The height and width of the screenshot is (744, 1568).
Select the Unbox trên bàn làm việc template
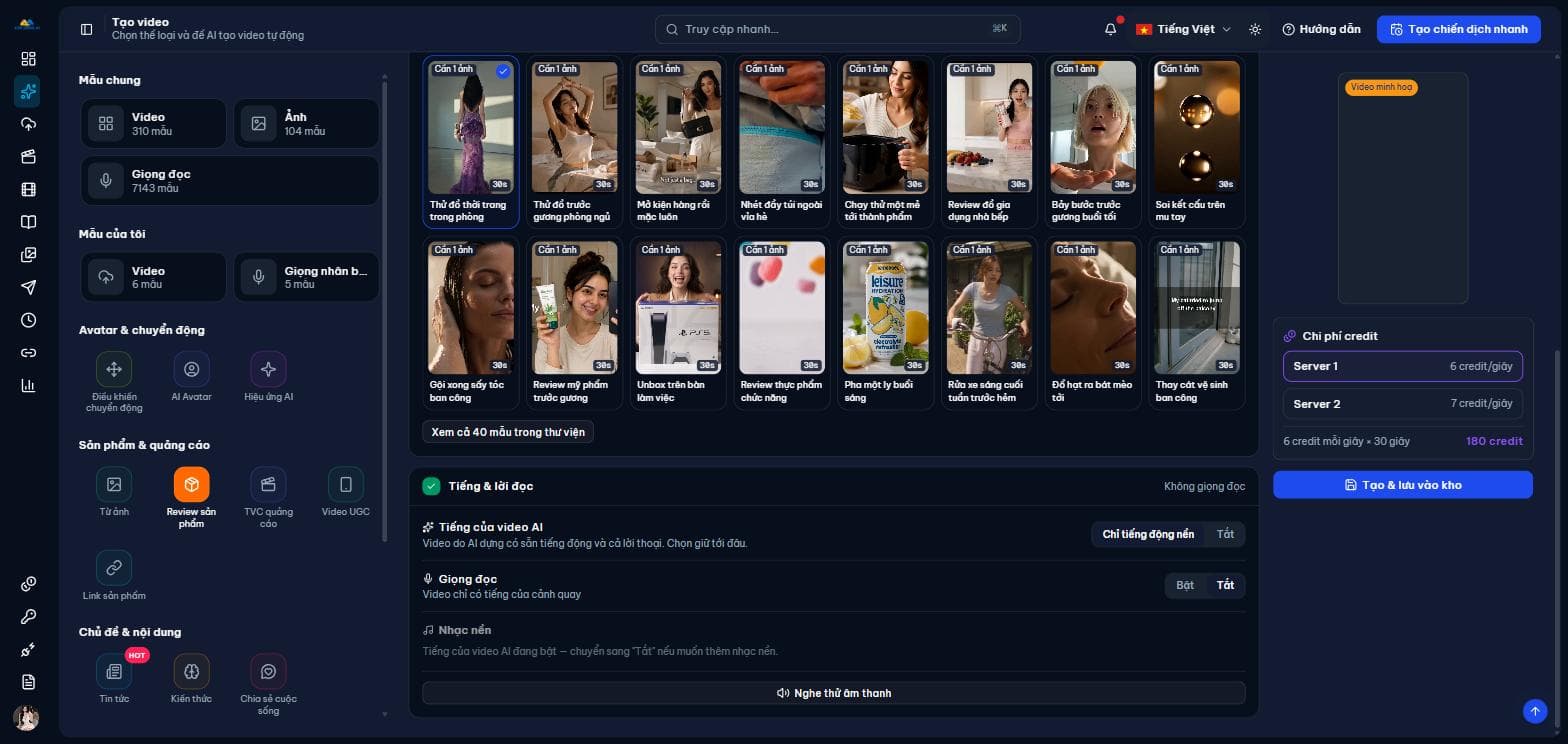(678, 322)
